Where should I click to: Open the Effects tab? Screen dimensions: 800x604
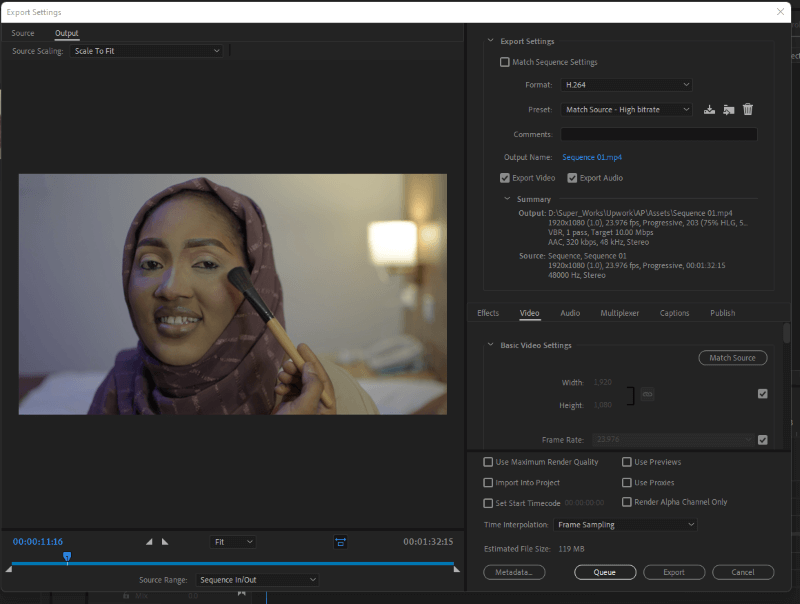click(488, 313)
